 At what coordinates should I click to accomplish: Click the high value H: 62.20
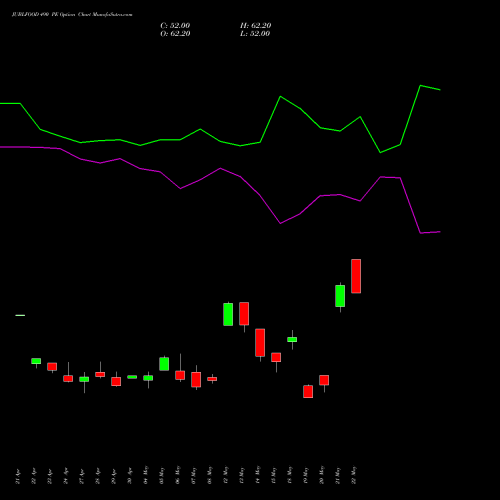255,26
